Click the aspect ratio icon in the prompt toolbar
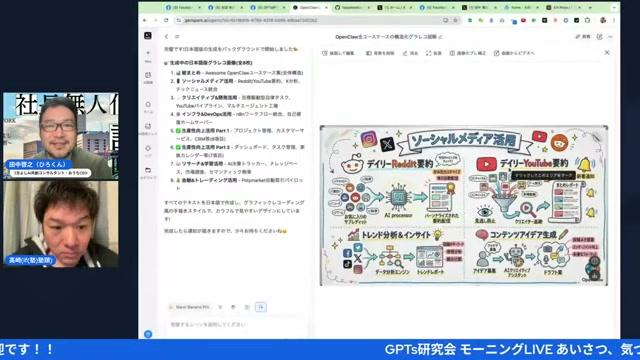 tap(247, 307)
